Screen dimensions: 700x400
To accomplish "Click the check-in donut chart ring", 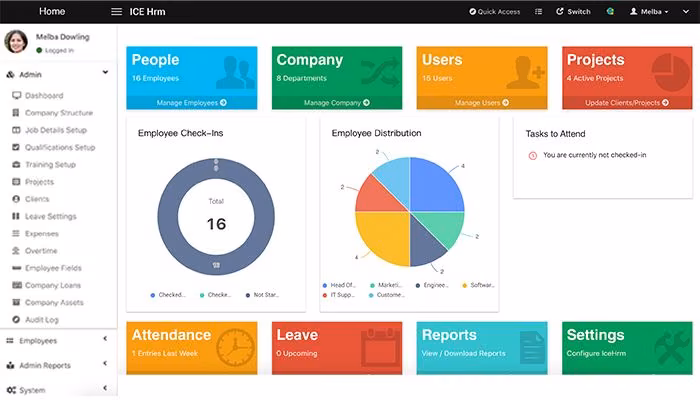I will pyautogui.click(x=167, y=217).
